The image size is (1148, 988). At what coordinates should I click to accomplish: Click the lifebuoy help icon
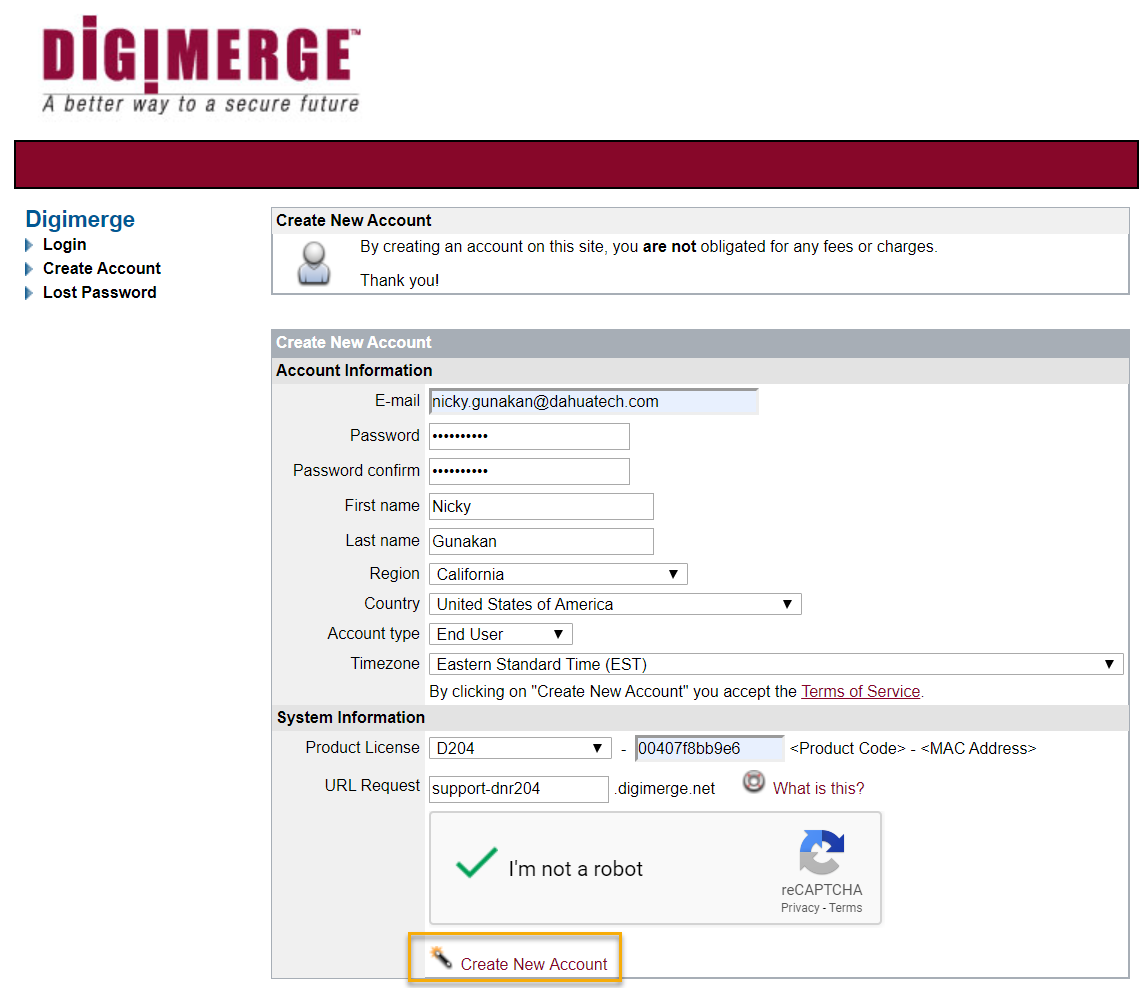[x=753, y=781]
